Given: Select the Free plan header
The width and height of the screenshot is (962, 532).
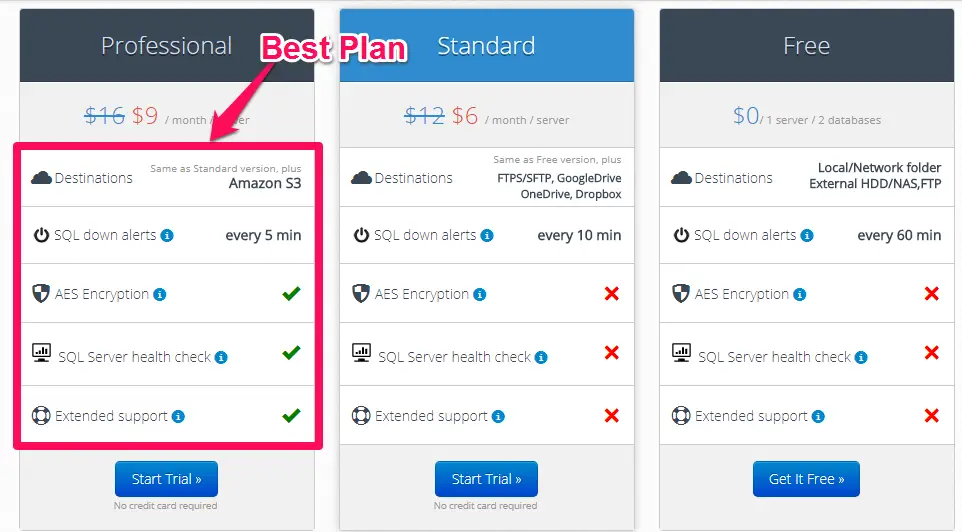Looking at the screenshot, I should (x=807, y=45).
